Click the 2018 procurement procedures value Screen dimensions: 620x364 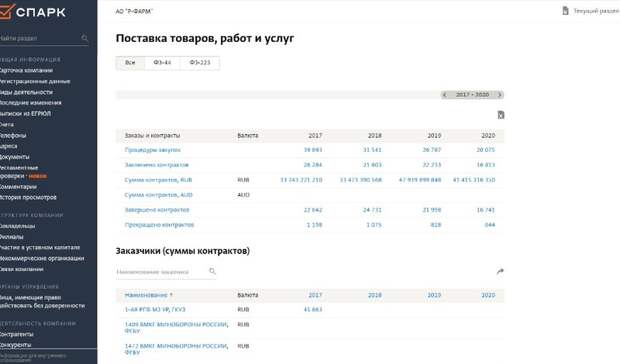372,150
